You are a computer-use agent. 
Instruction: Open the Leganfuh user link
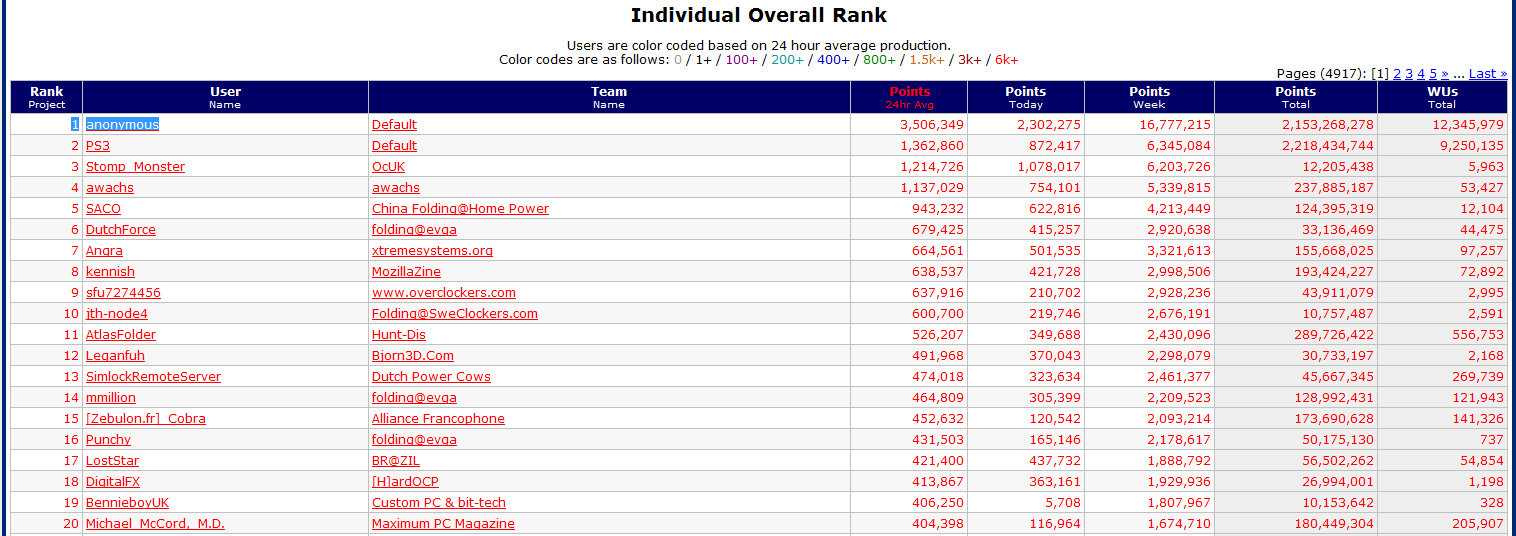(x=116, y=356)
